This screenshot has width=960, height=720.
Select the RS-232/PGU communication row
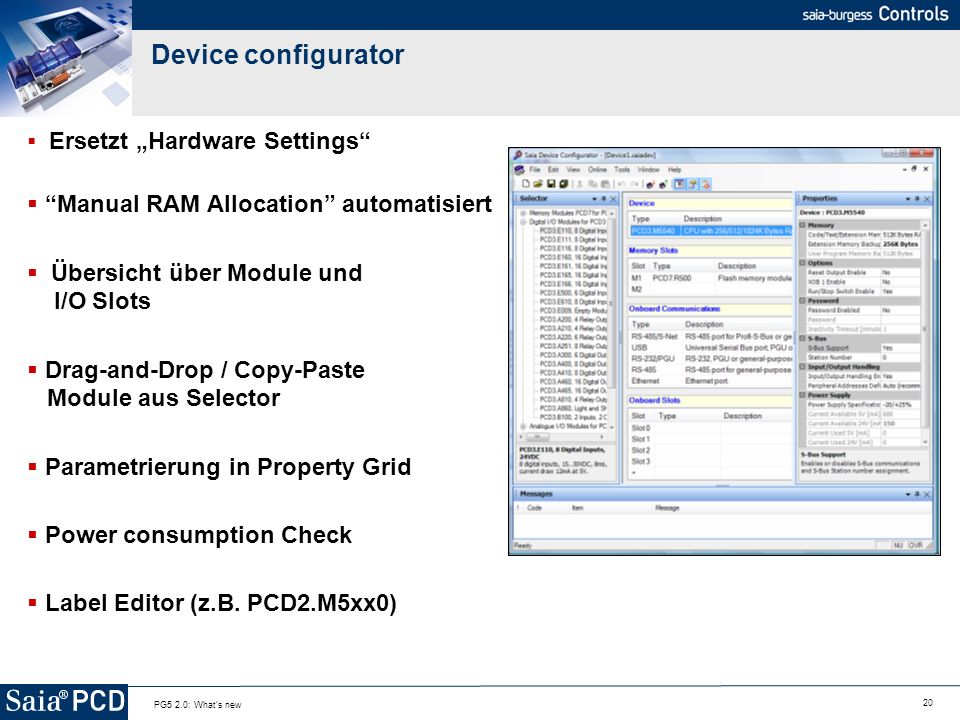coord(710,358)
